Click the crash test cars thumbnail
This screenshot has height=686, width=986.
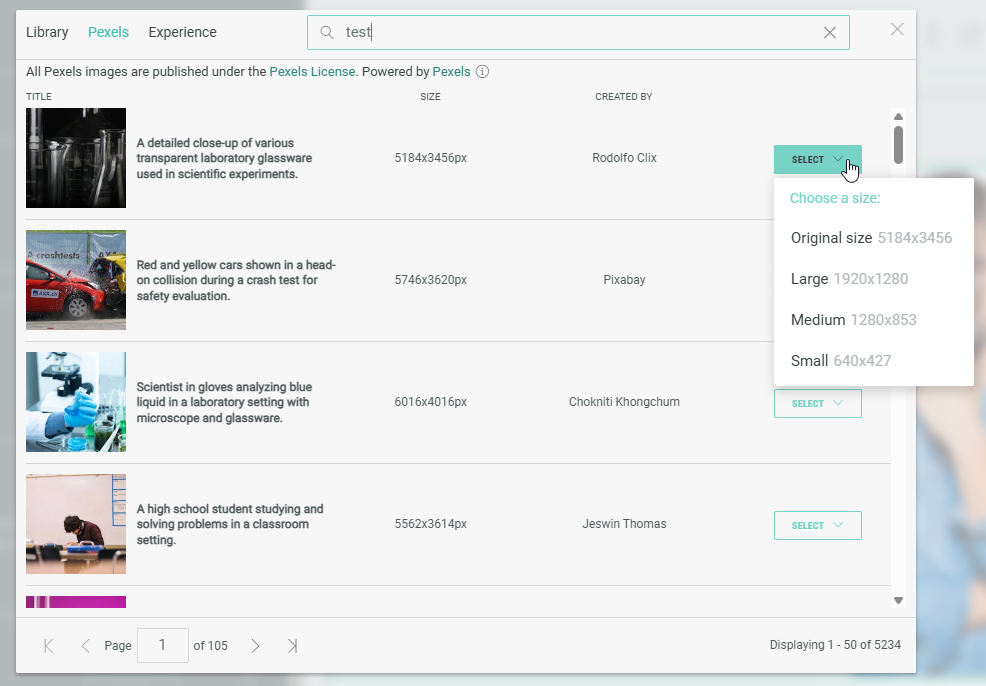(x=76, y=280)
